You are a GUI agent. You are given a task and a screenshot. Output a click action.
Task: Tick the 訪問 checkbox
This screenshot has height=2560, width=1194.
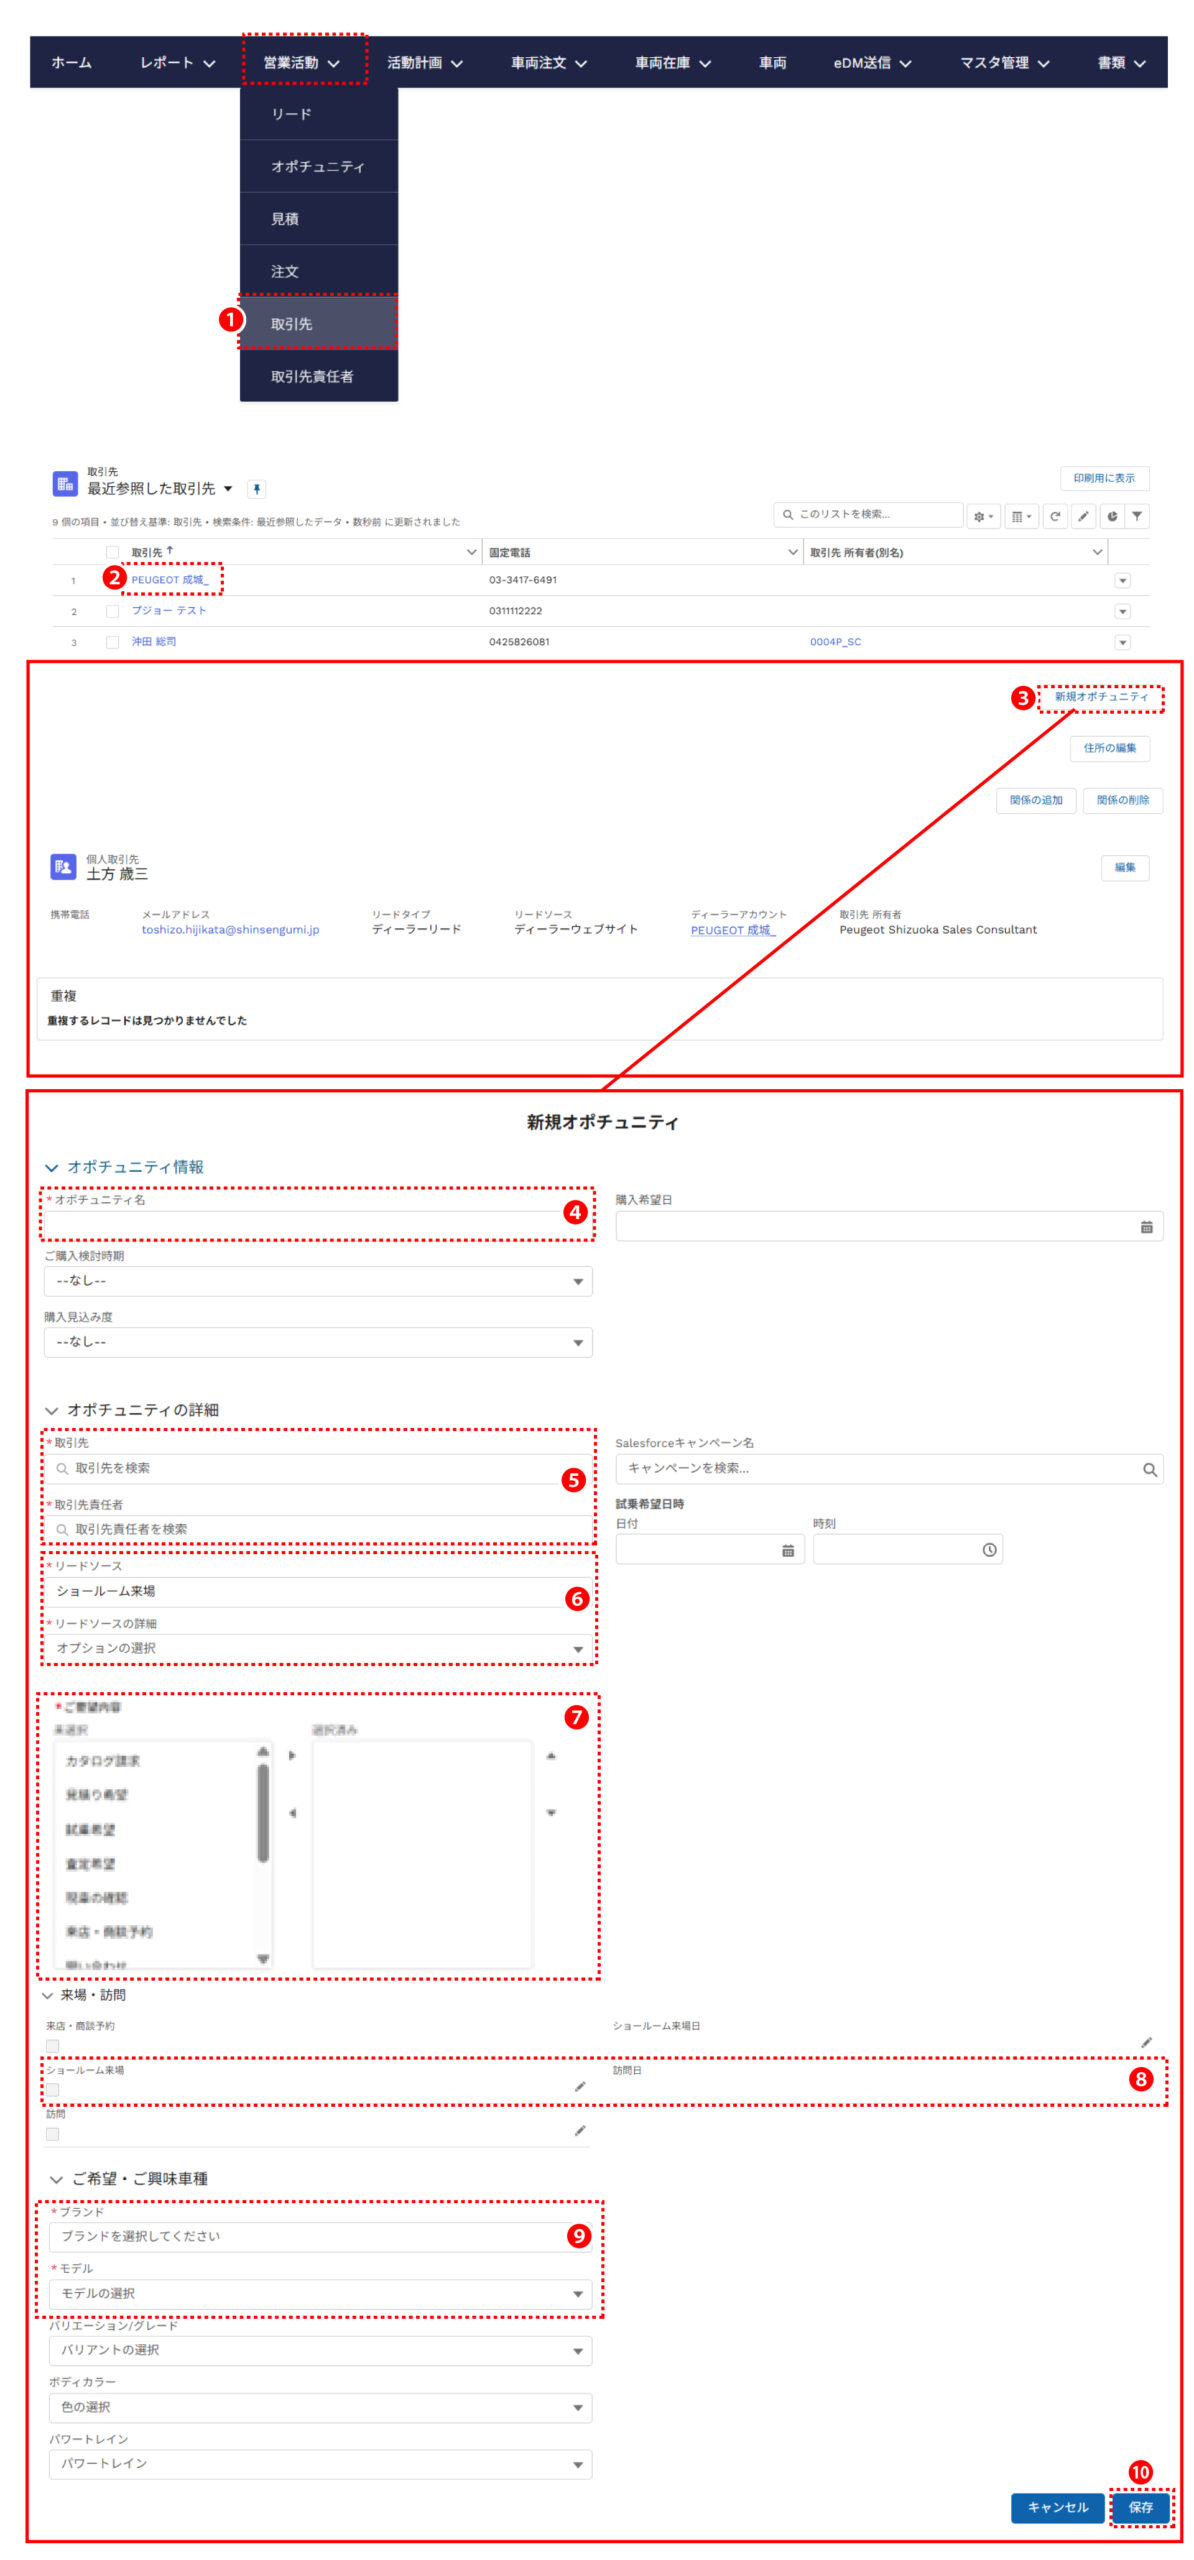click(x=53, y=2134)
